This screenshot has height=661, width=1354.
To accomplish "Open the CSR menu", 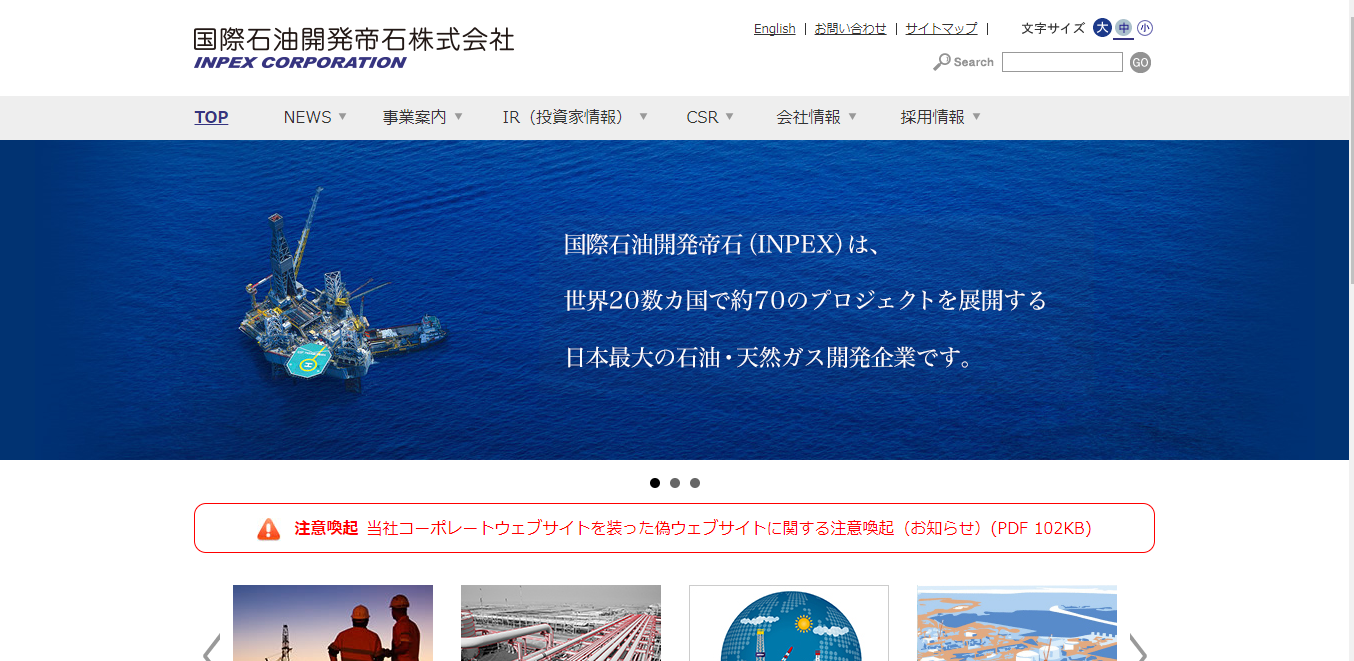I will (702, 117).
